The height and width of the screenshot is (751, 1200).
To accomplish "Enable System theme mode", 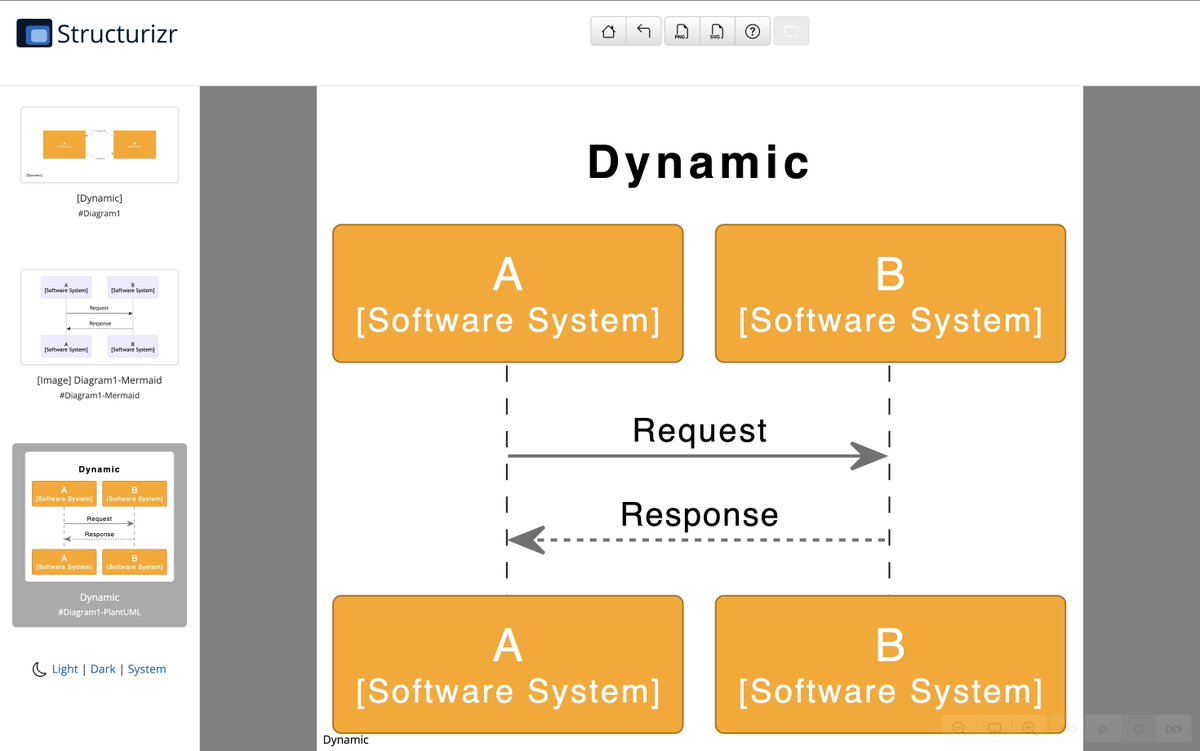I will (x=147, y=669).
